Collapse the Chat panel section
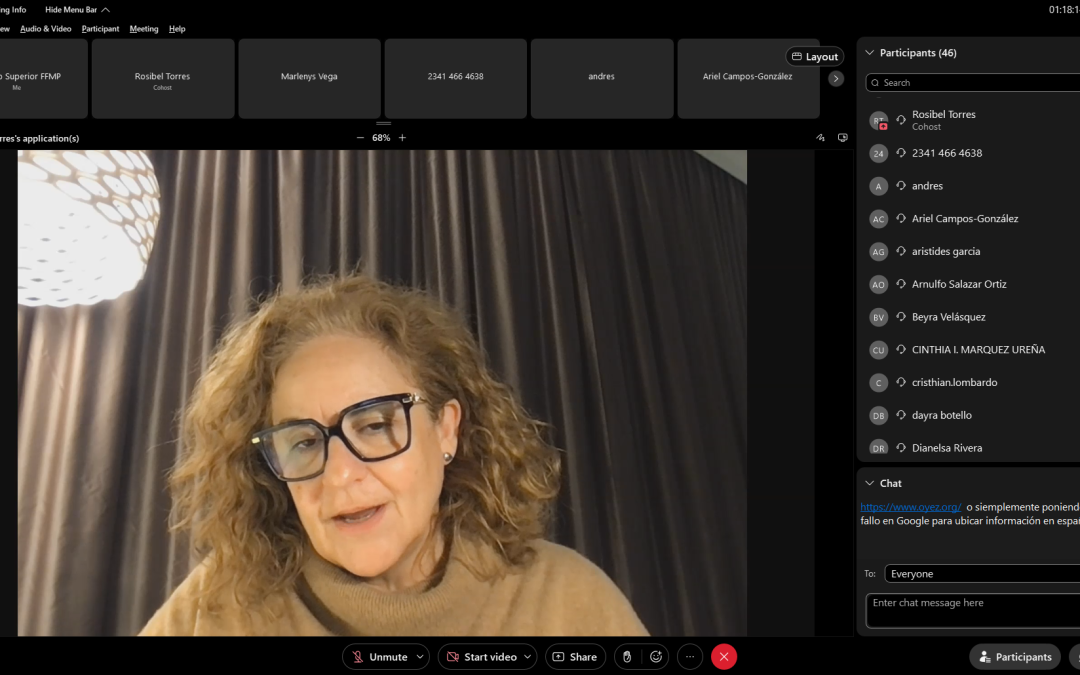Image resolution: width=1080 pixels, height=675 pixels. tap(869, 483)
